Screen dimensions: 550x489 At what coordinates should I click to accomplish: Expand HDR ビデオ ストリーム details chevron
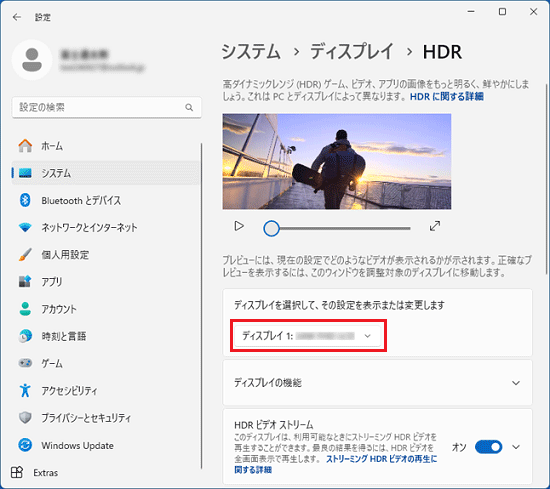click(516, 447)
